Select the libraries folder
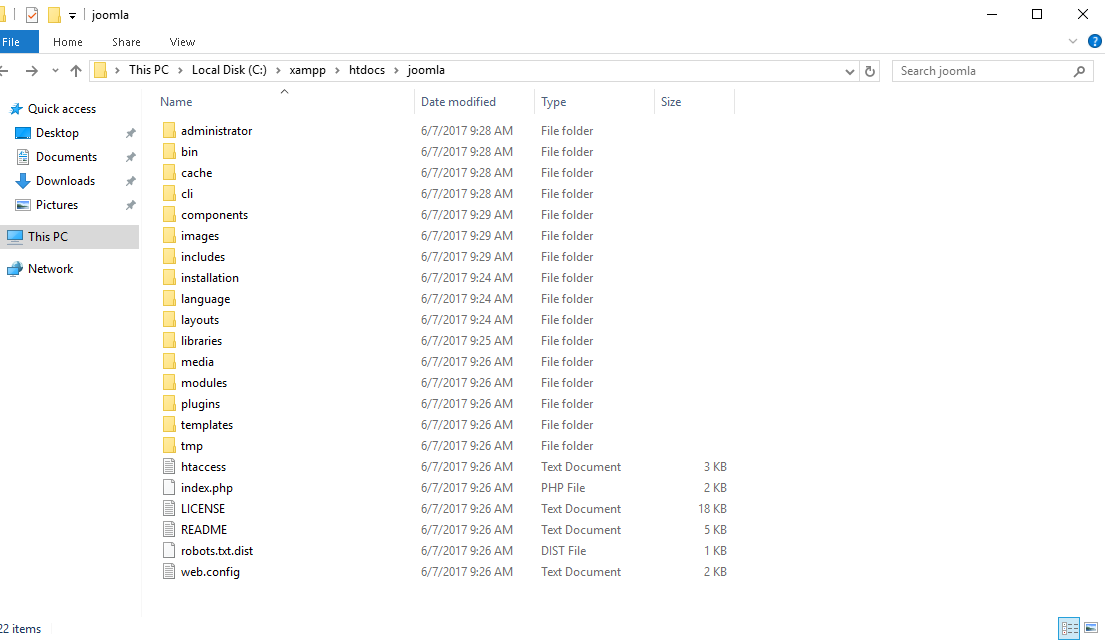 click(201, 341)
